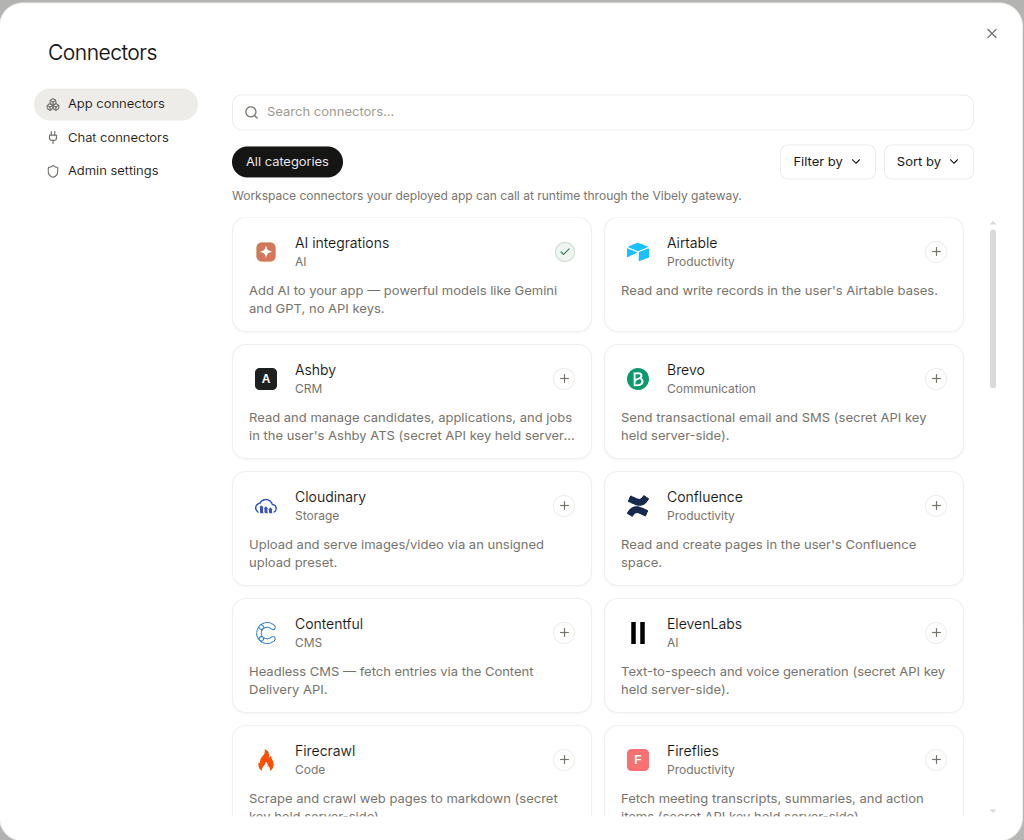This screenshot has width=1024, height=840.
Task: Focus the Search connectors field
Action: tap(603, 112)
